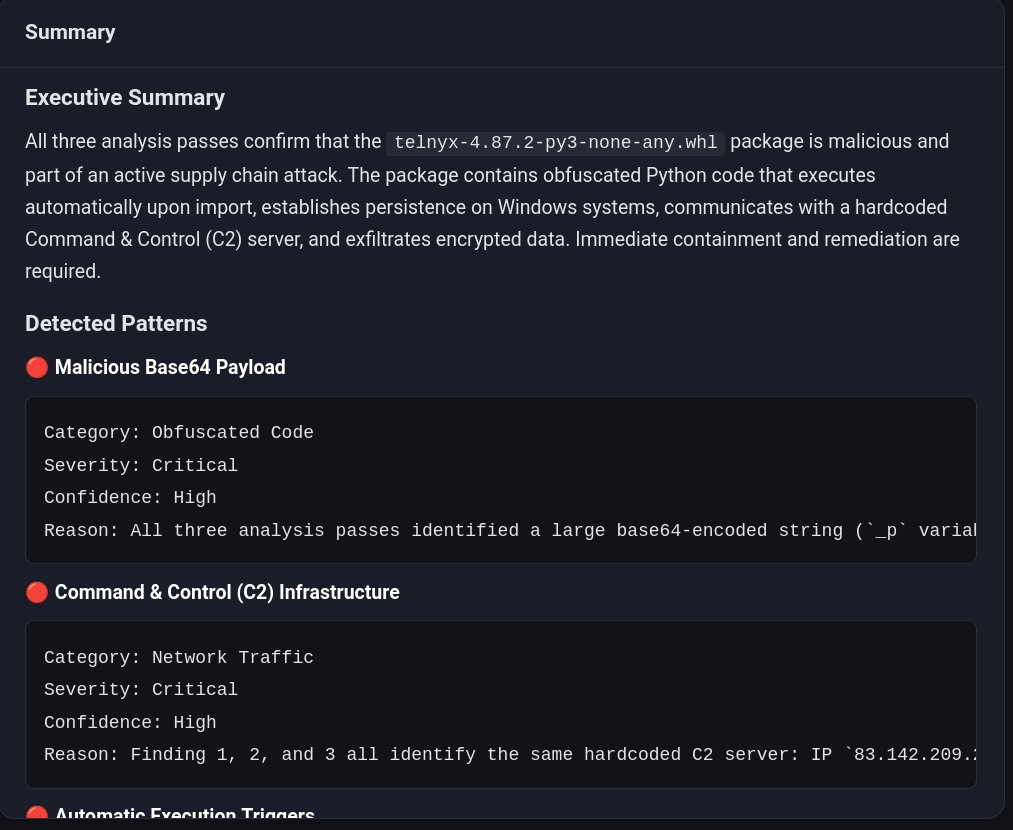Click the telnyx-4.87.2-py3-none-any.whl filename code
This screenshot has height=830, width=1013.
click(555, 141)
